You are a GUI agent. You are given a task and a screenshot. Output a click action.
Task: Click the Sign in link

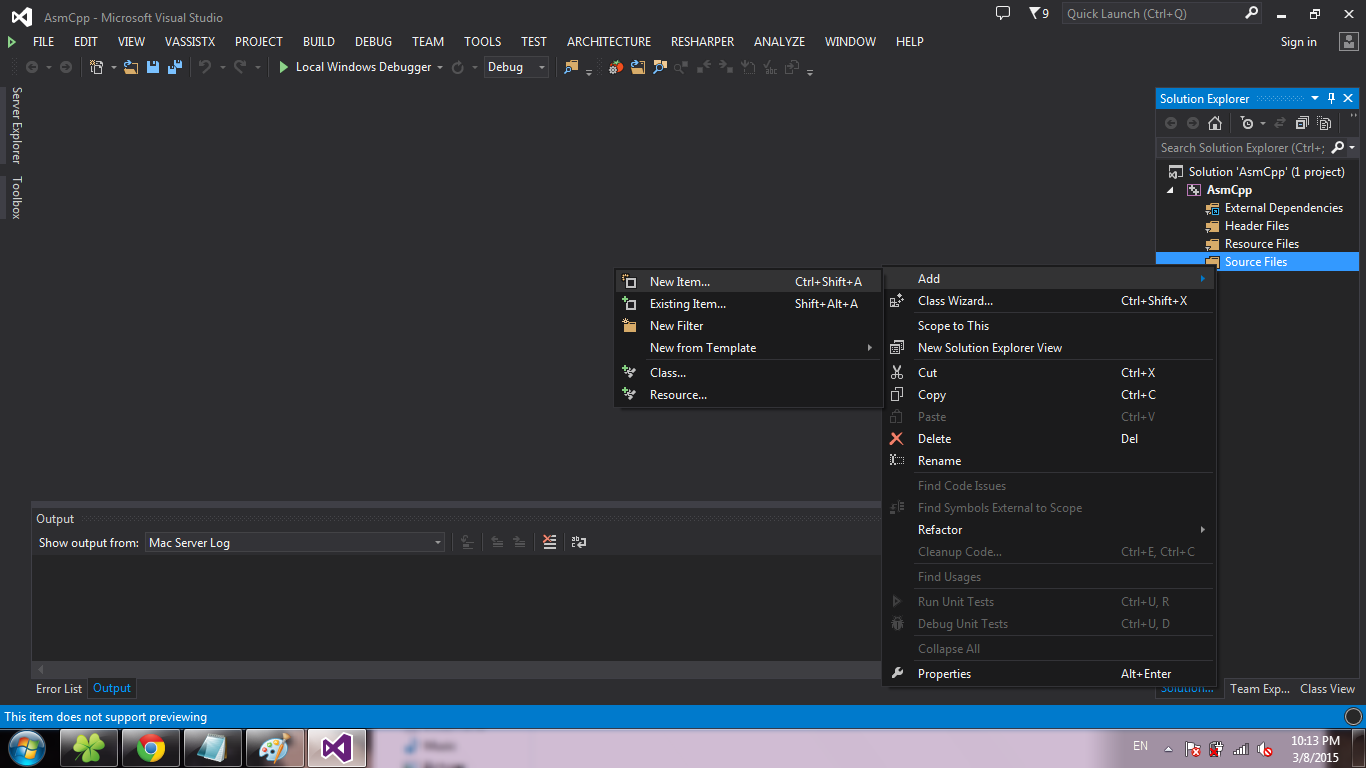pos(1299,42)
